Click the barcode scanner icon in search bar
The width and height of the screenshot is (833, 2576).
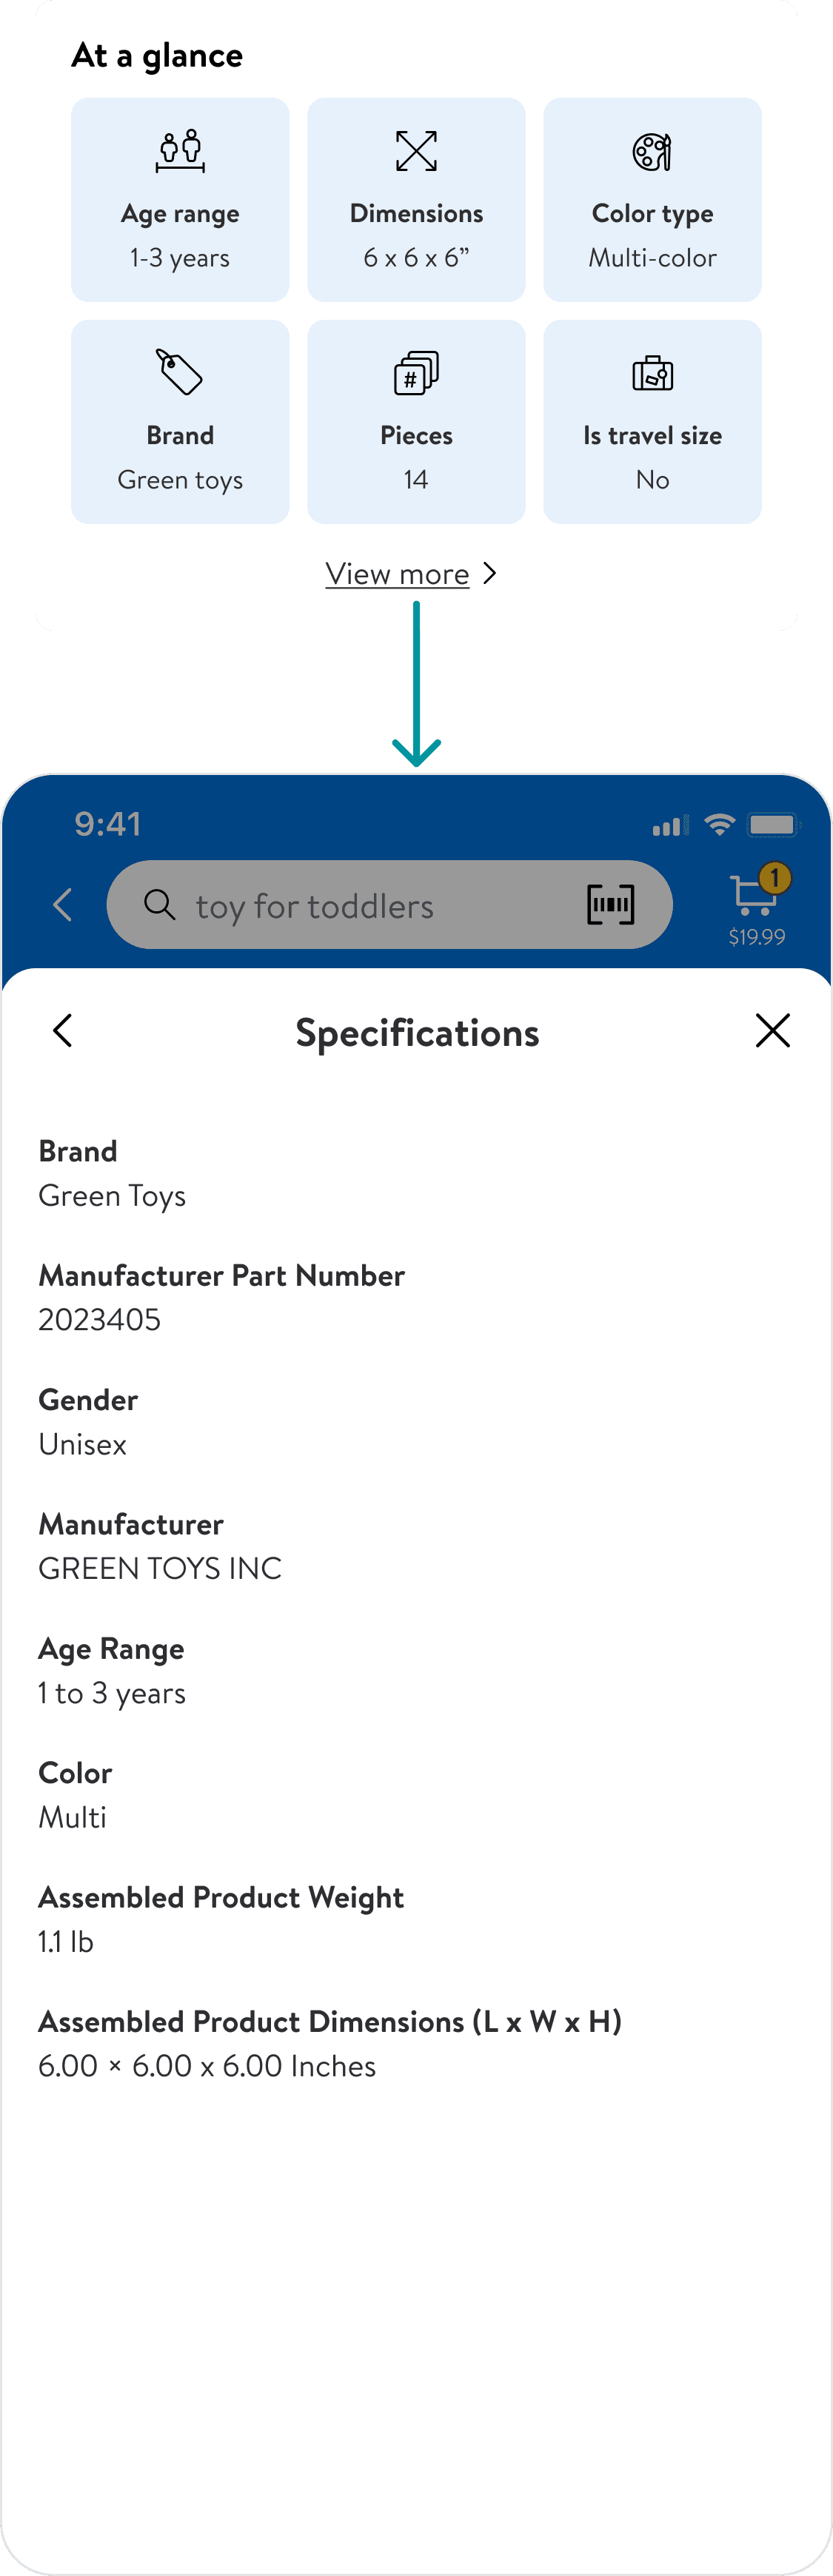[609, 905]
